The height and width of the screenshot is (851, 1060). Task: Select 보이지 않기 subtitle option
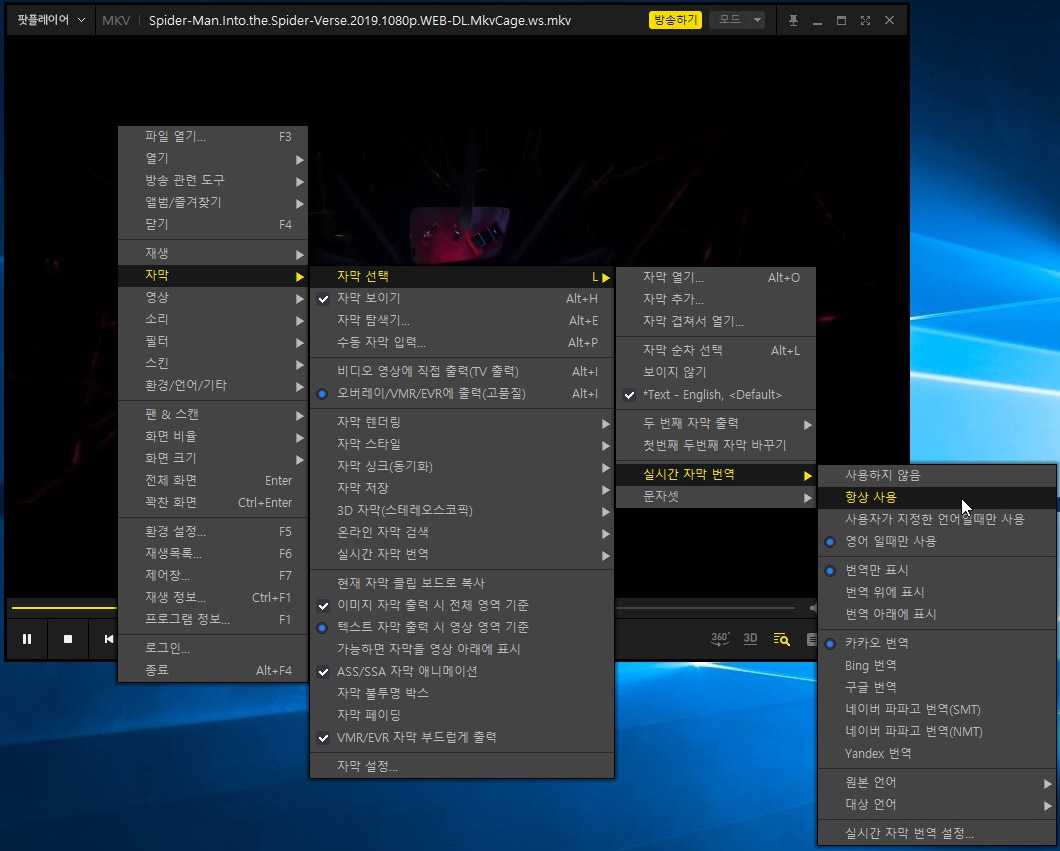[x=716, y=372]
